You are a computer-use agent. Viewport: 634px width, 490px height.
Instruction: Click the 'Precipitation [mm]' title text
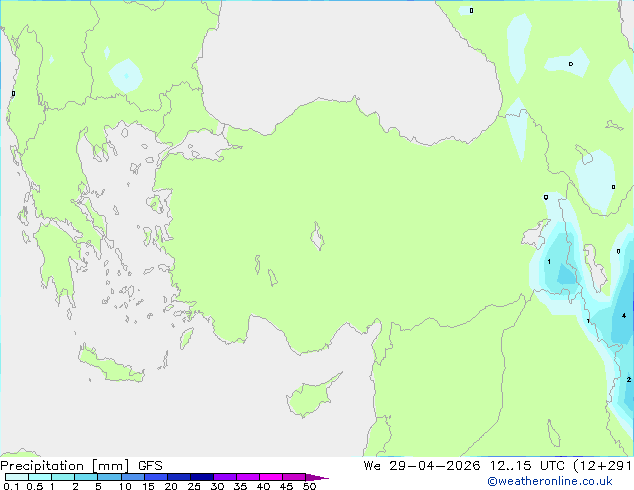coord(65,466)
